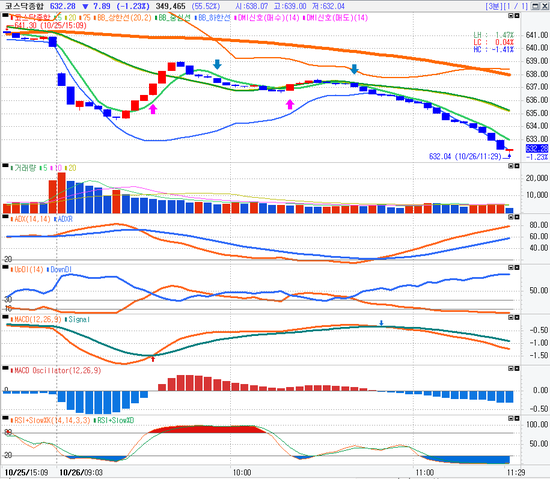Click the high annotation 641.30 (10/25/15:09)

coord(50,25)
